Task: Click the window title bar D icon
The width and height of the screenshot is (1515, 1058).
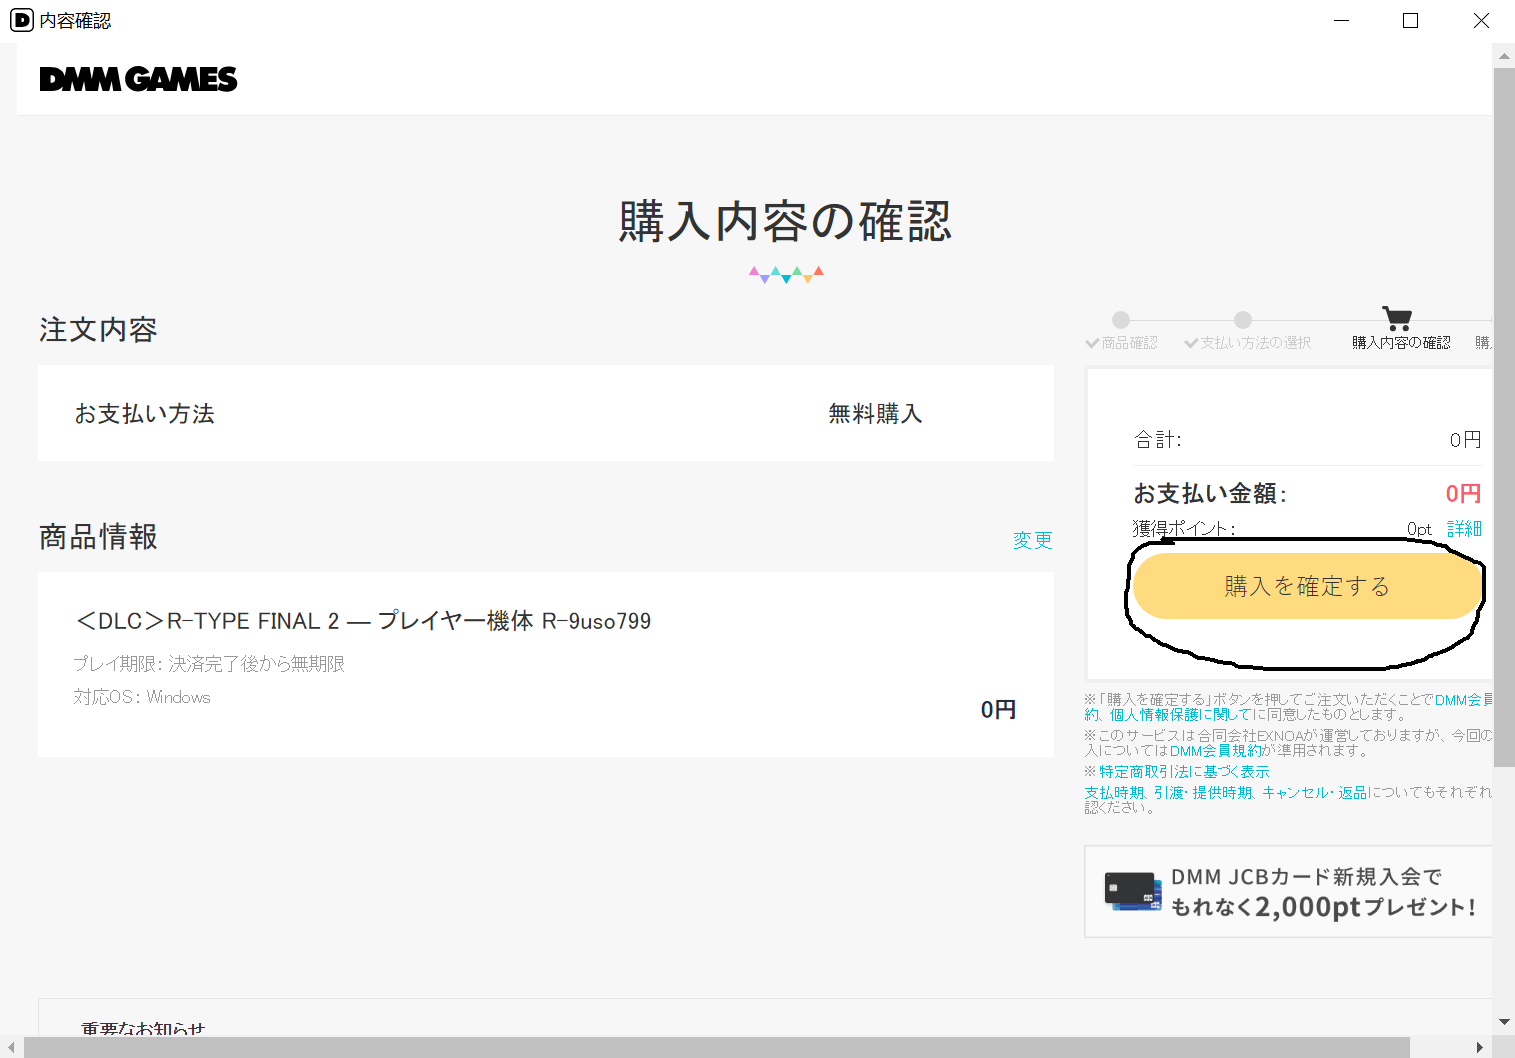Action: point(21,20)
